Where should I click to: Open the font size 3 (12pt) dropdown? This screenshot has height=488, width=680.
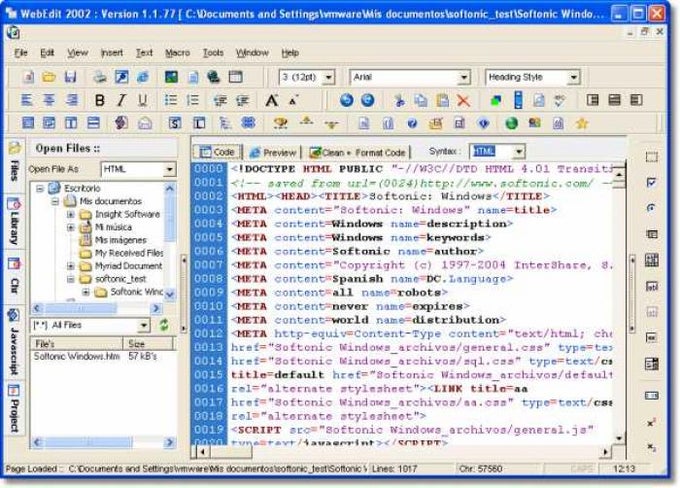click(329, 78)
